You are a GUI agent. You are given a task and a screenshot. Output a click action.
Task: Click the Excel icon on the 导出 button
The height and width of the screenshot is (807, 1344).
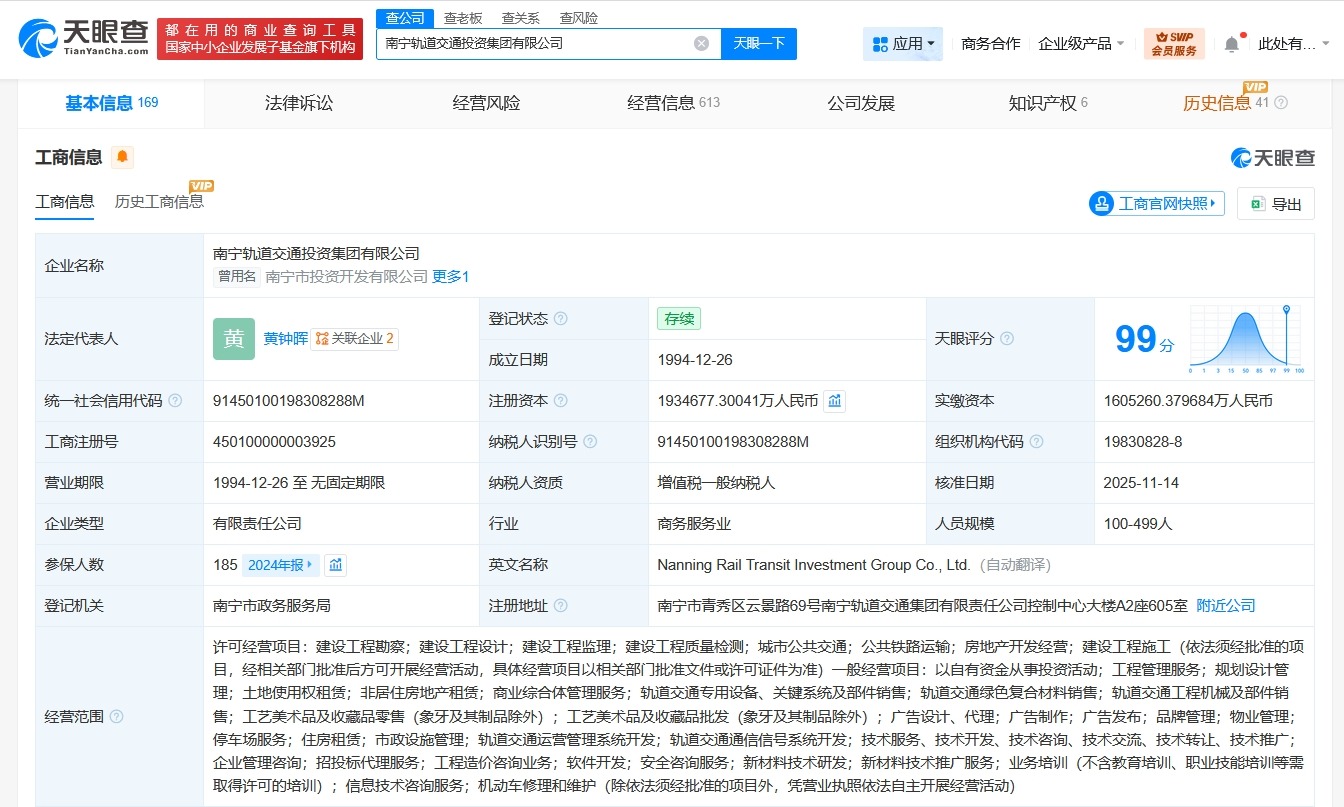1259,203
